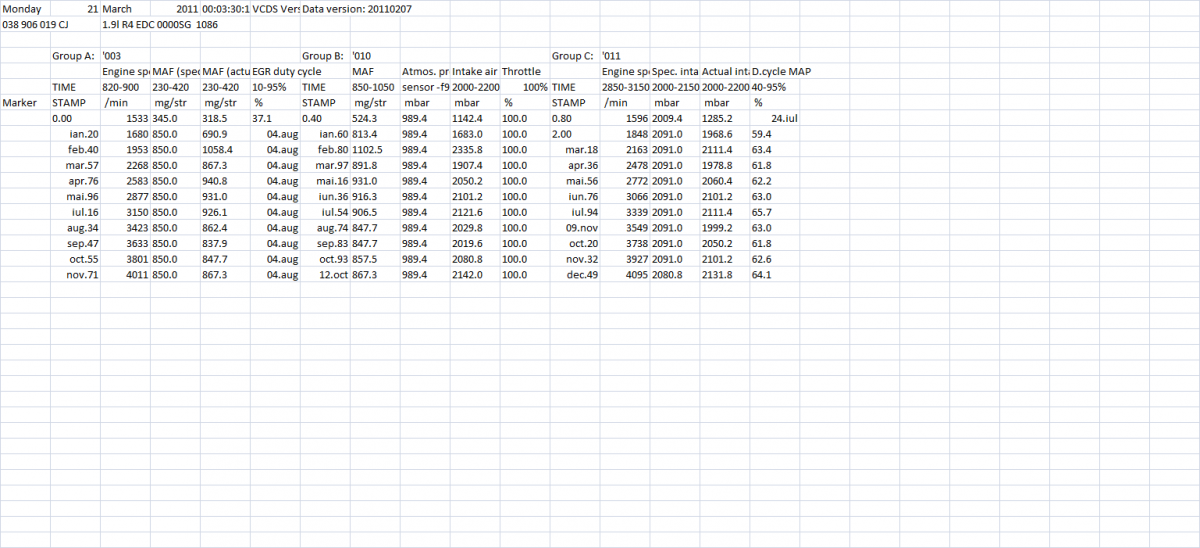Select the D.cycle MAP header cell

[786, 72]
